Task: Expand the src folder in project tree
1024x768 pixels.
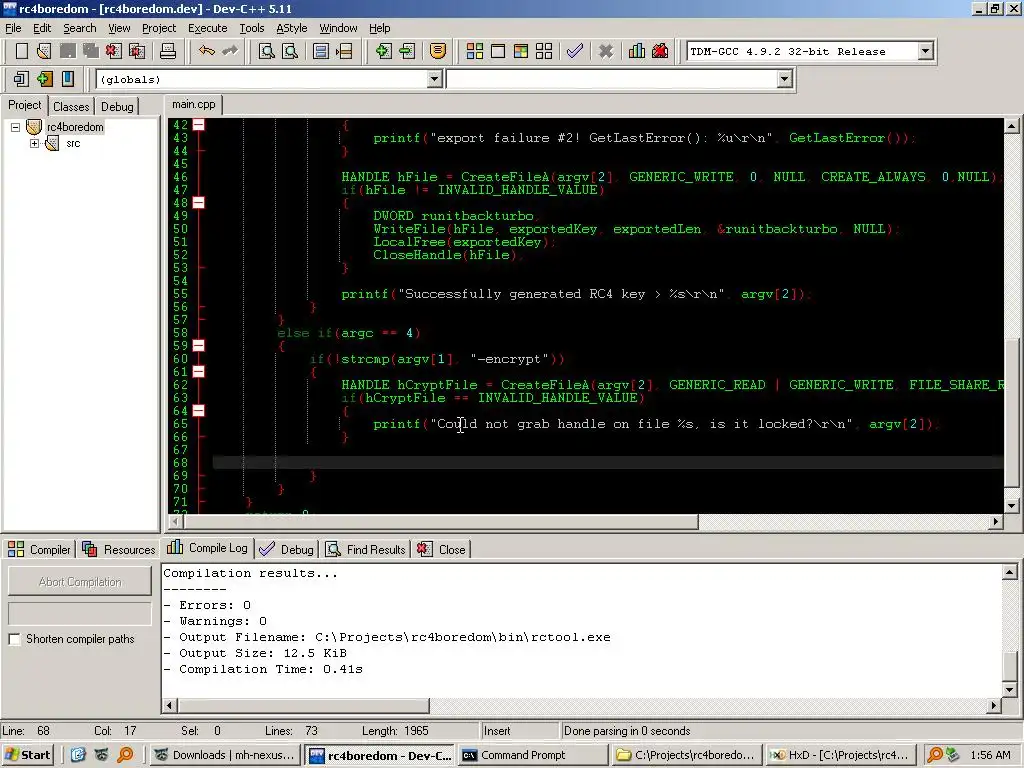Action: coord(35,143)
